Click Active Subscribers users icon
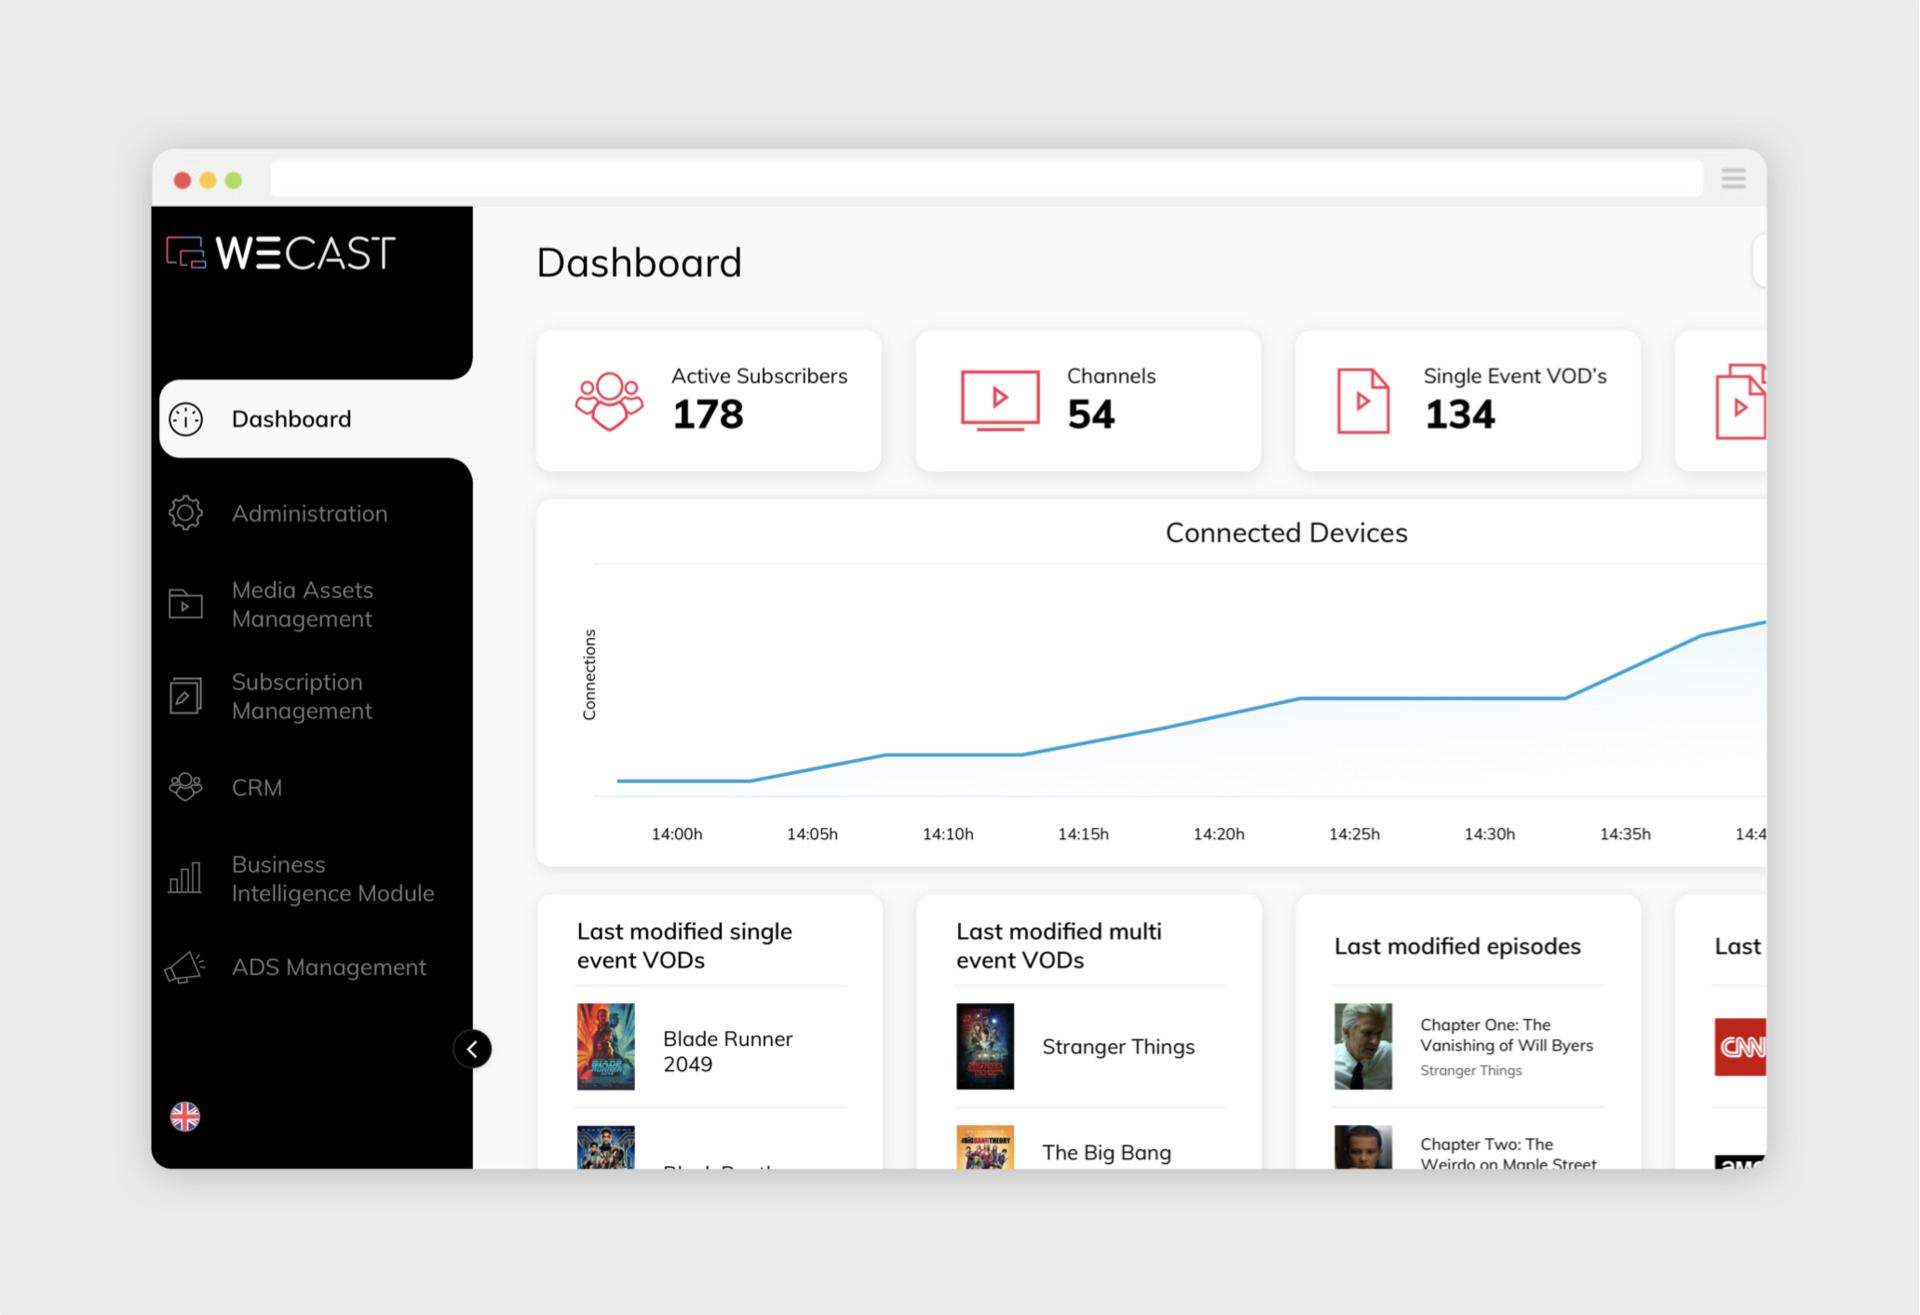This screenshot has height=1315, width=1920. click(x=608, y=401)
